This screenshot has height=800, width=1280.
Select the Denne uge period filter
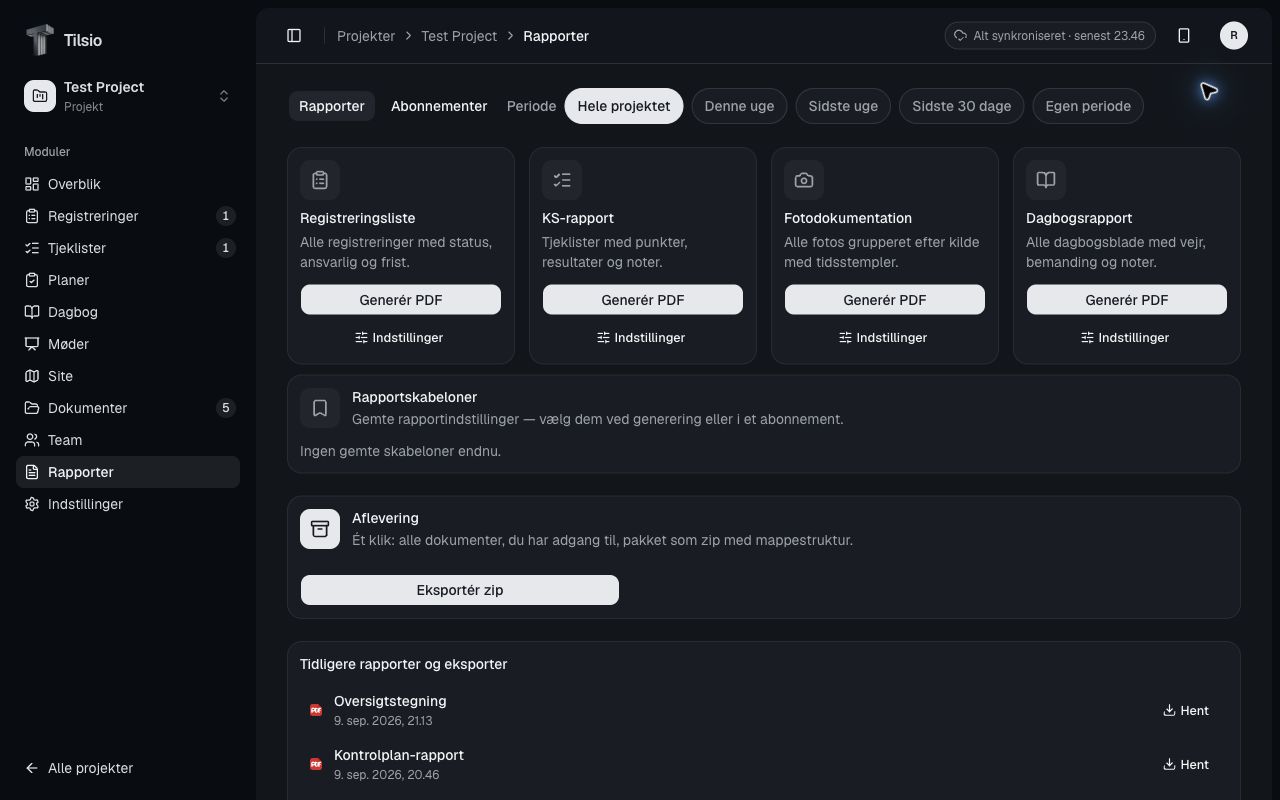[739, 106]
